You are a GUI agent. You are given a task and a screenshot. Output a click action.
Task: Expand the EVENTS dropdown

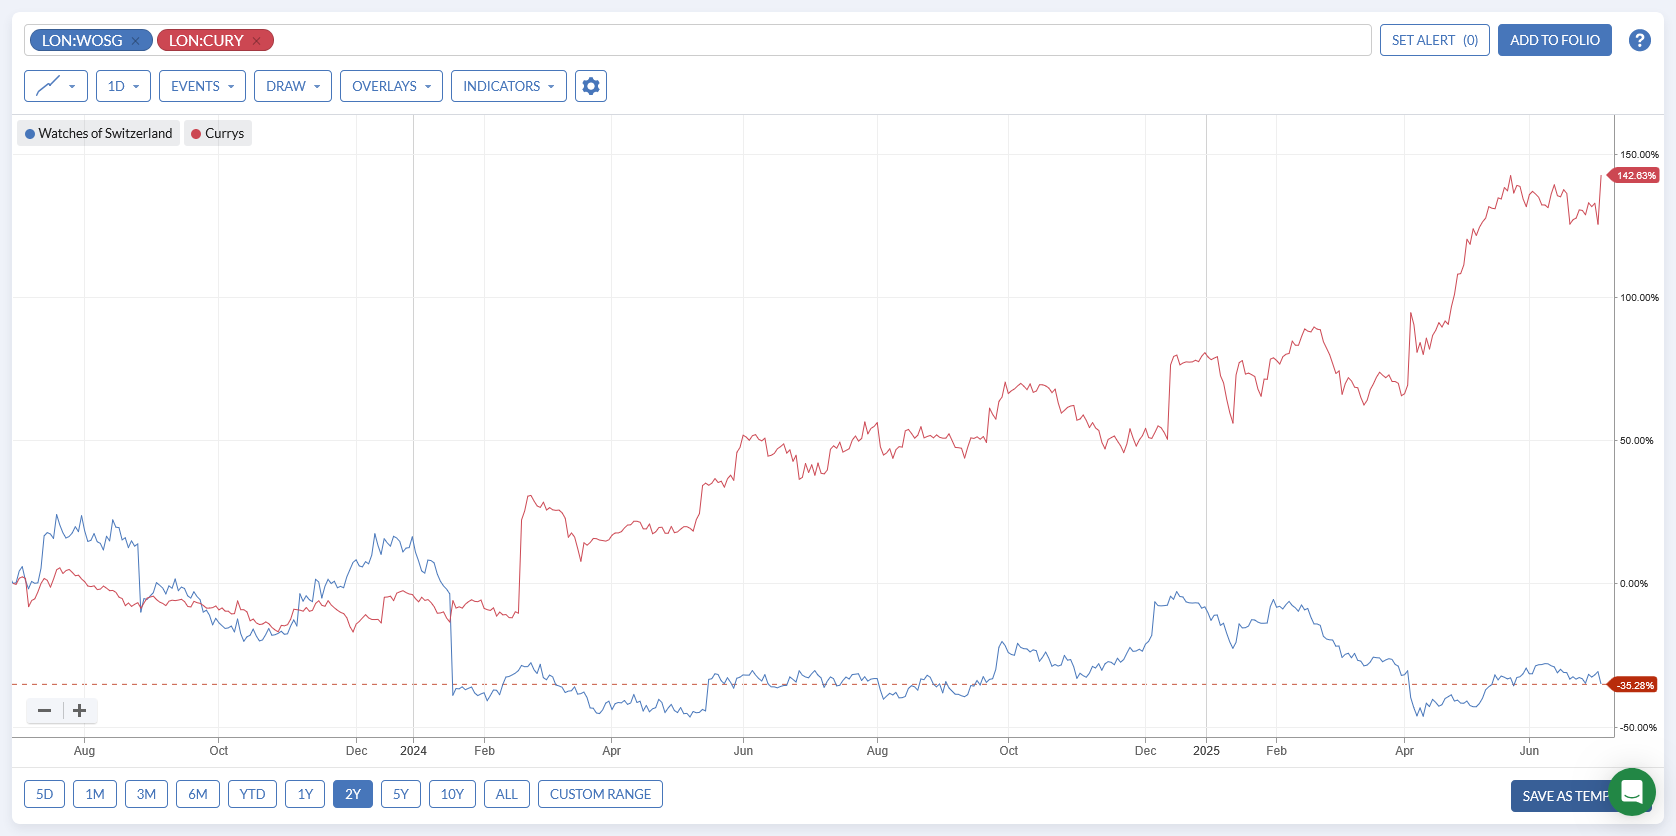[x=202, y=86]
